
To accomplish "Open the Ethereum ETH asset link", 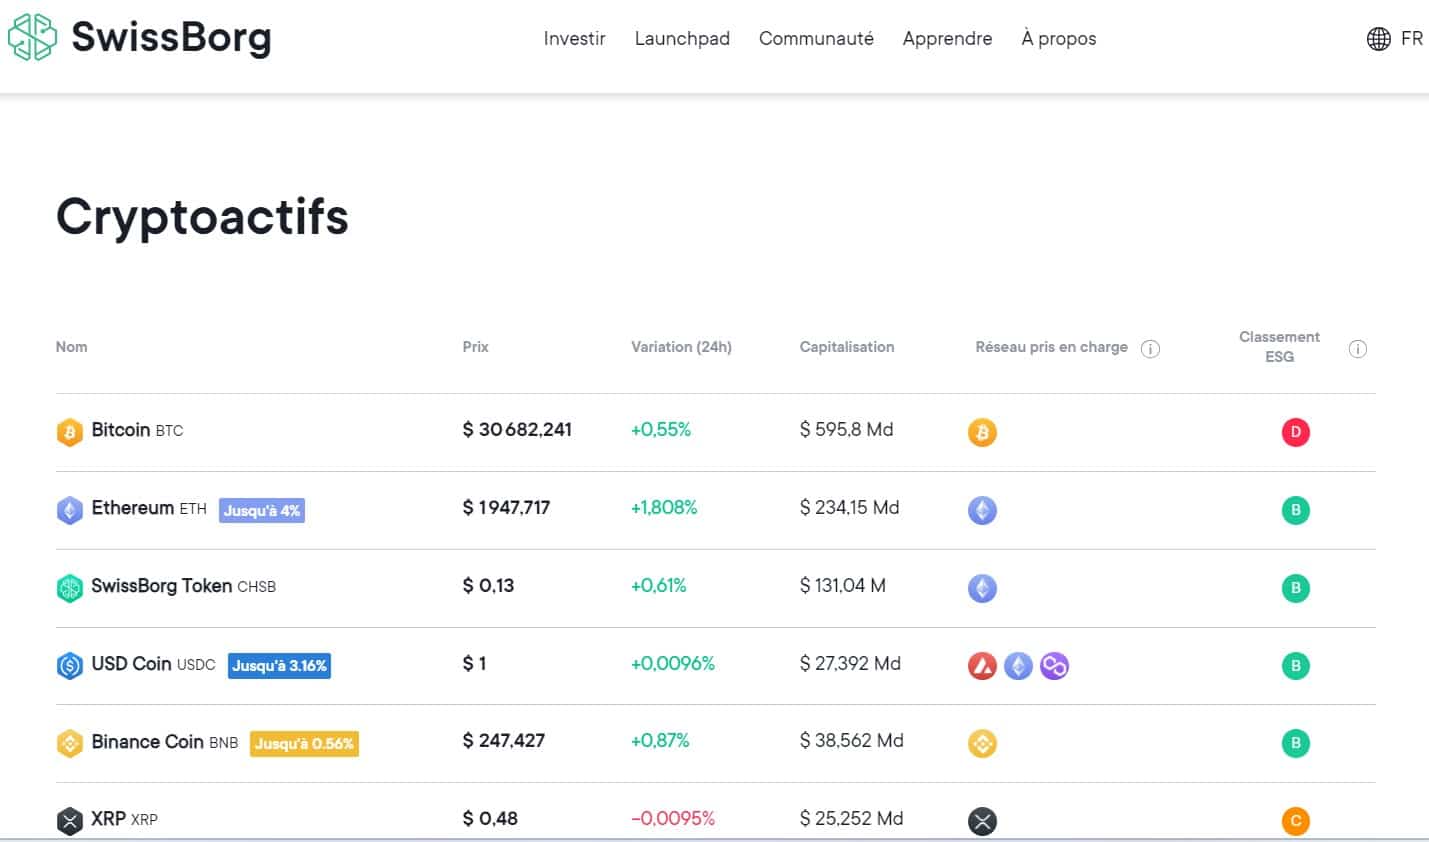I will click(149, 508).
